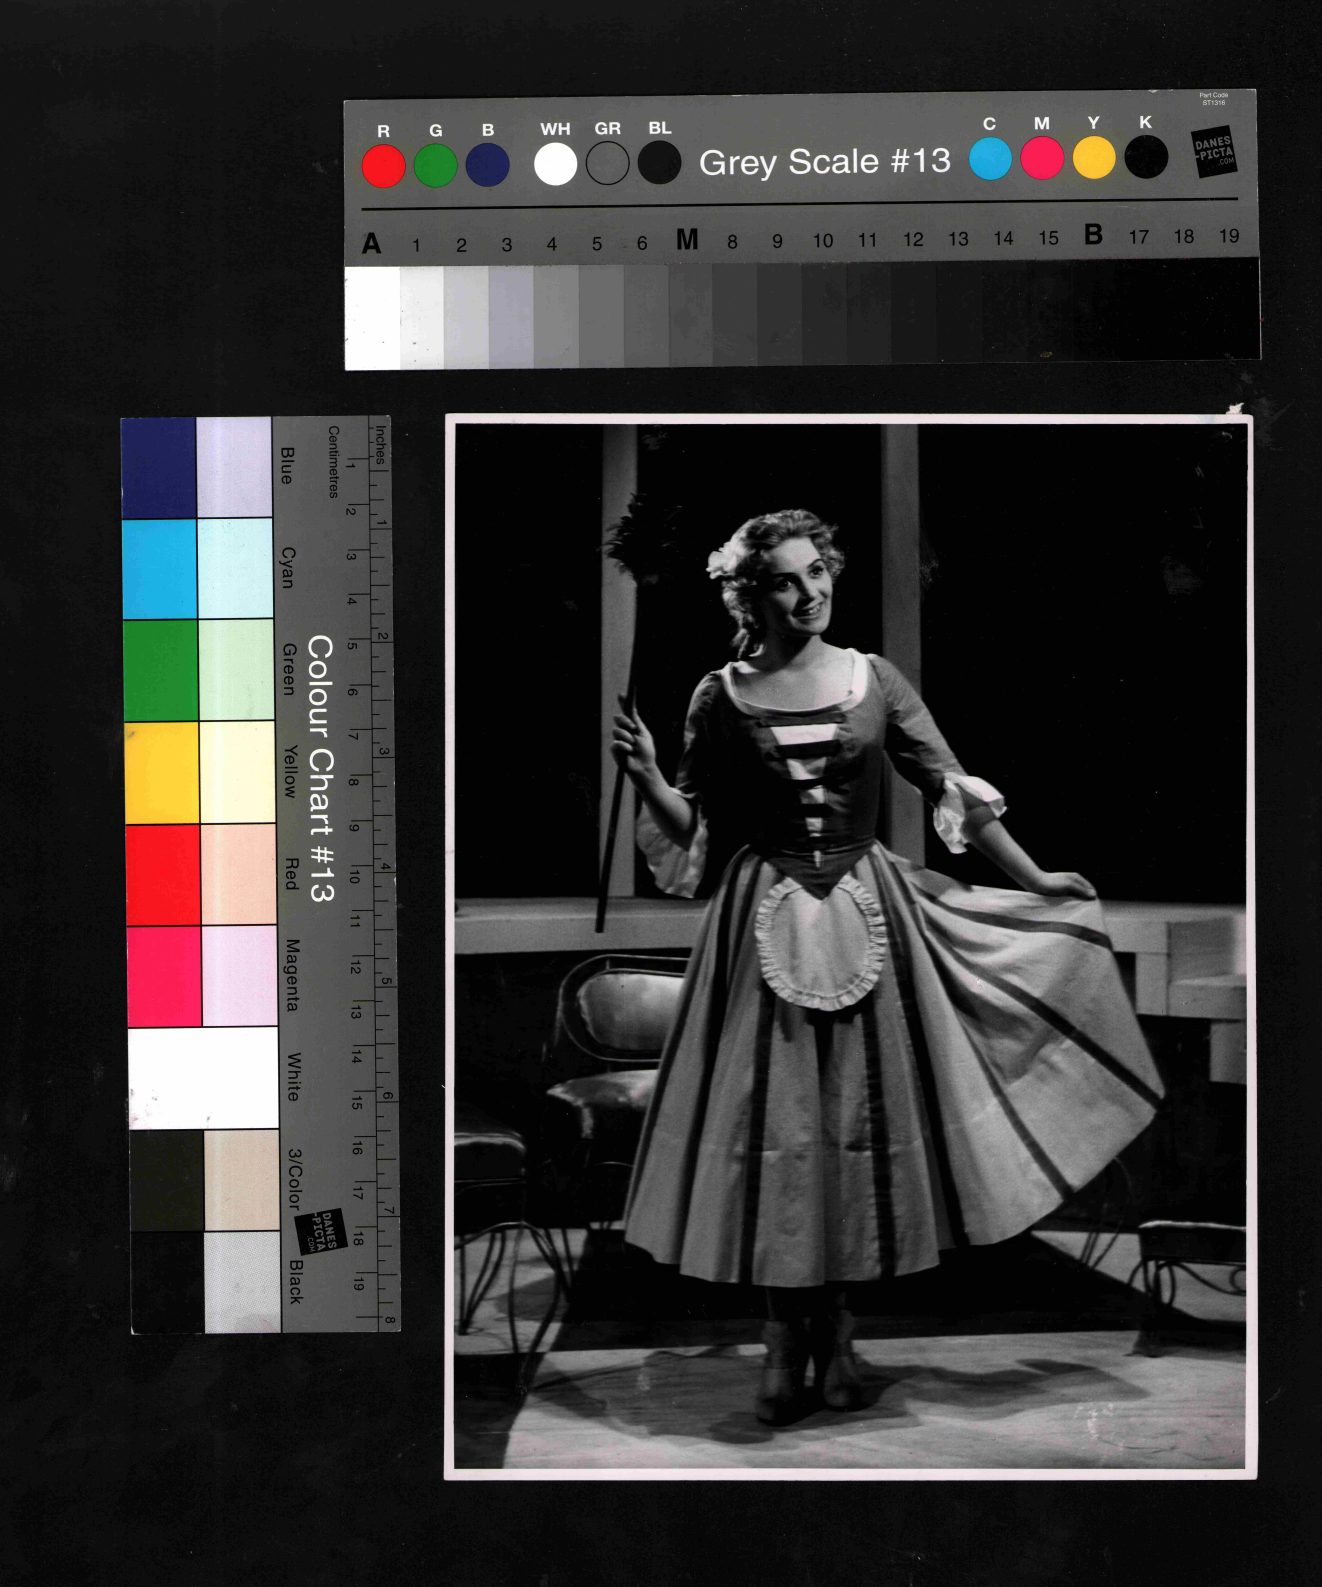This screenshot has width=1322, height=1587.
Task: Pick the cyan circle labeled C
Action: pos(990,159)
